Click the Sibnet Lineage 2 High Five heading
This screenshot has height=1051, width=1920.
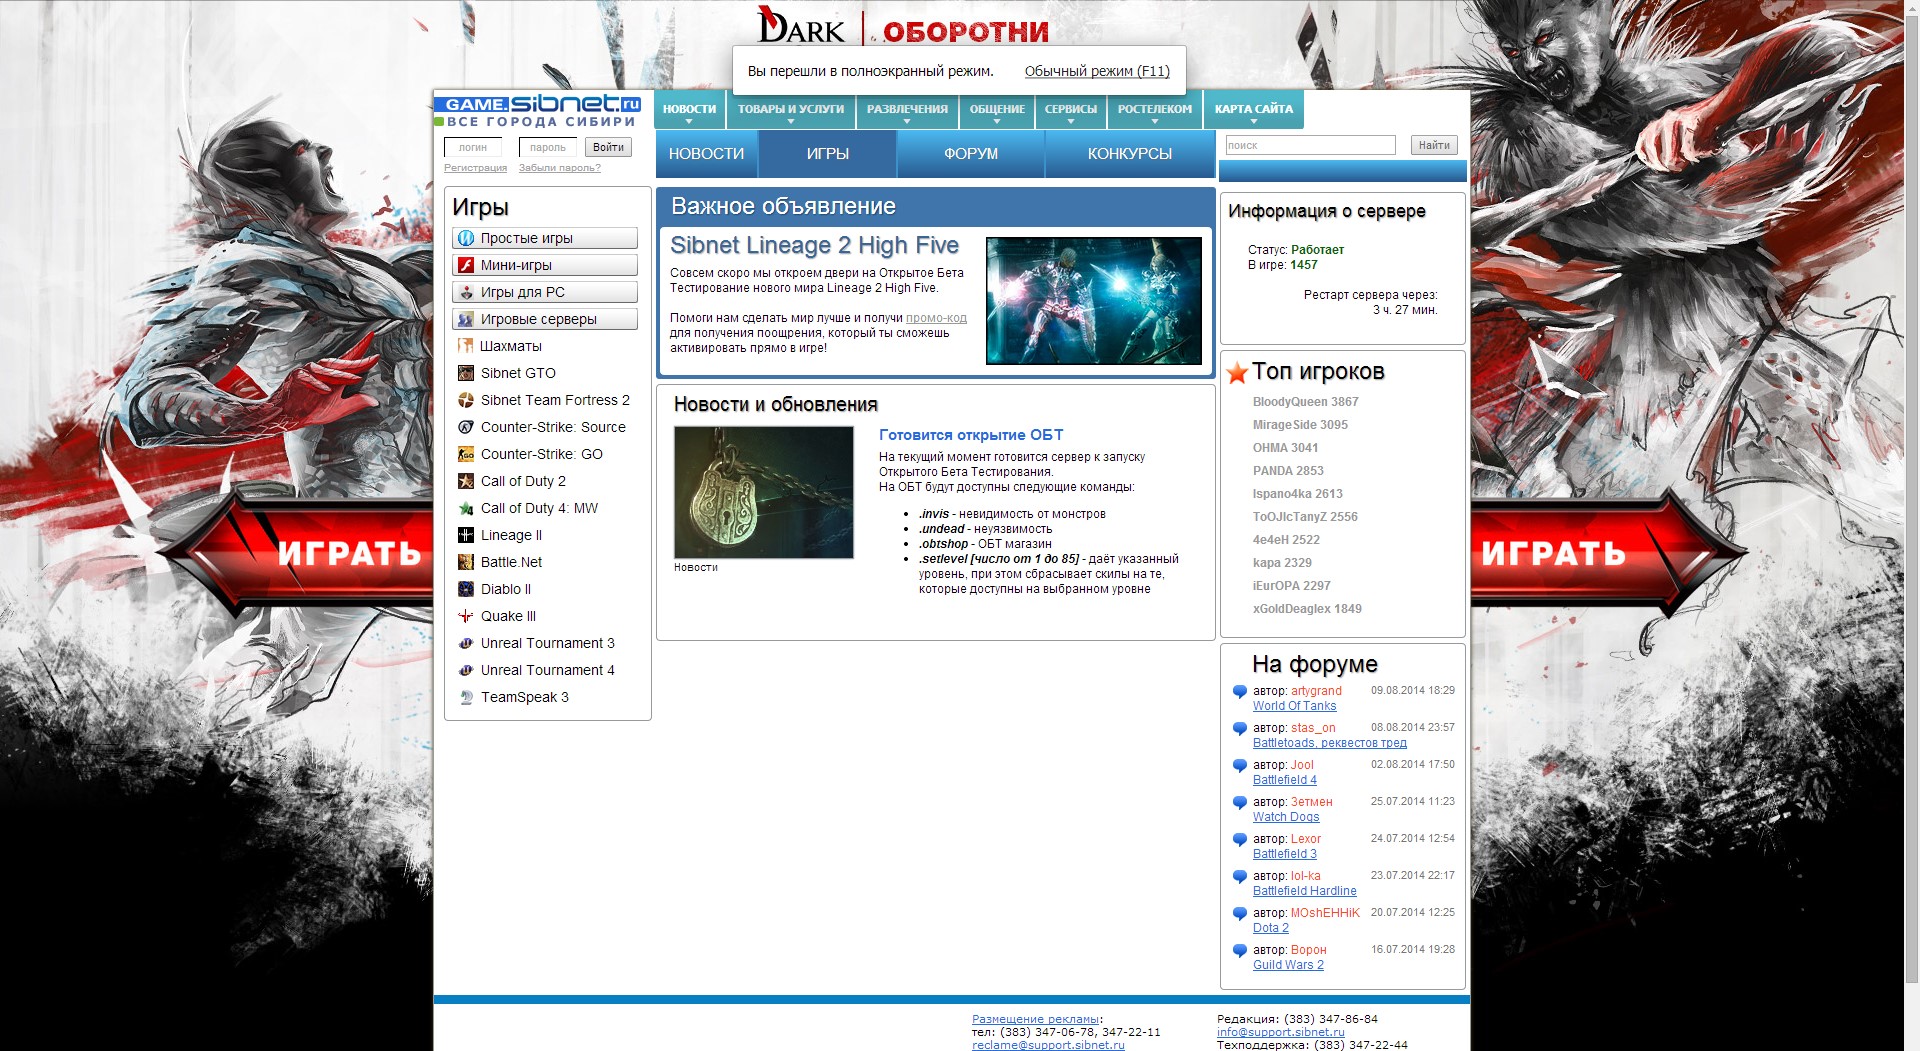(x=814, y=245)
